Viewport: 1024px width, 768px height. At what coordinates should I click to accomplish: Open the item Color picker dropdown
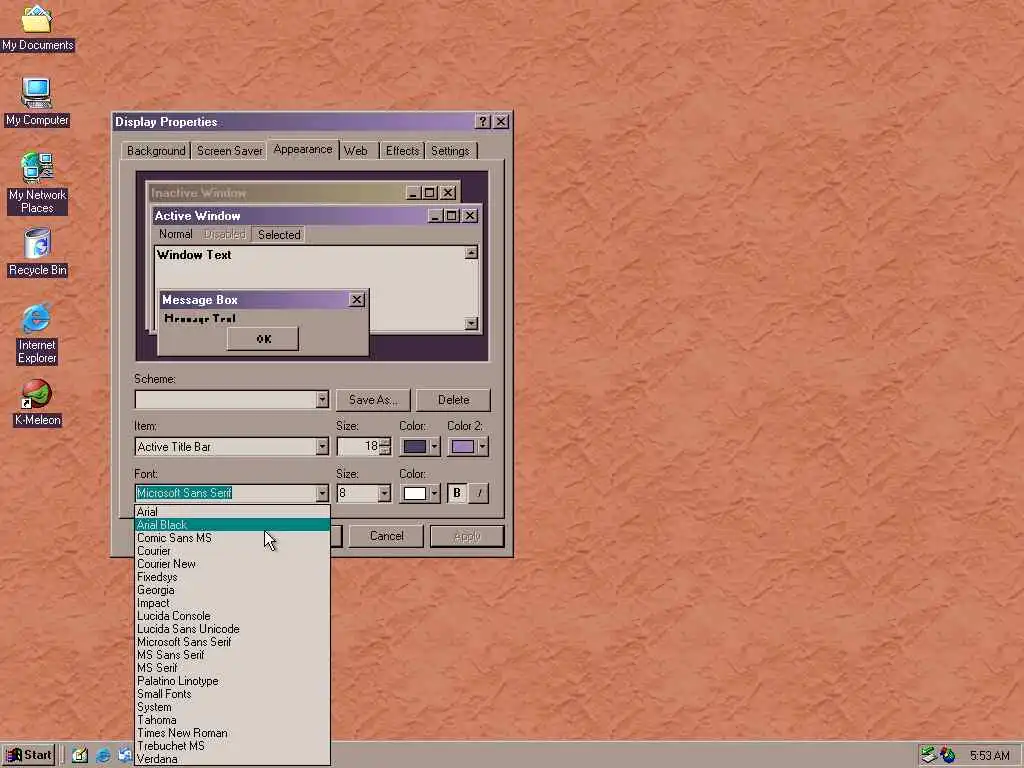(420, 447)
